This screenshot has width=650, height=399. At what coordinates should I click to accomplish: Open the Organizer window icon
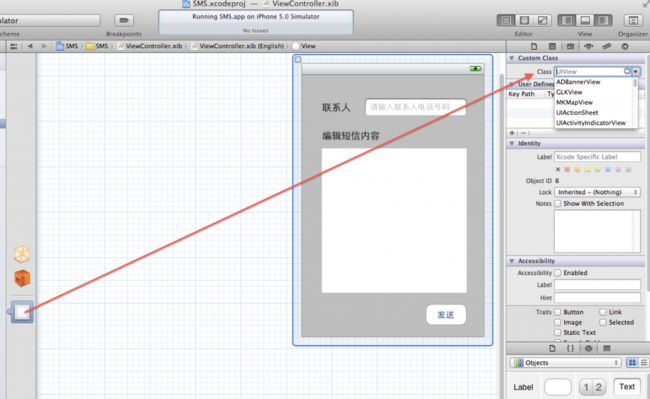pyautogui.click(x=633, y=20)
